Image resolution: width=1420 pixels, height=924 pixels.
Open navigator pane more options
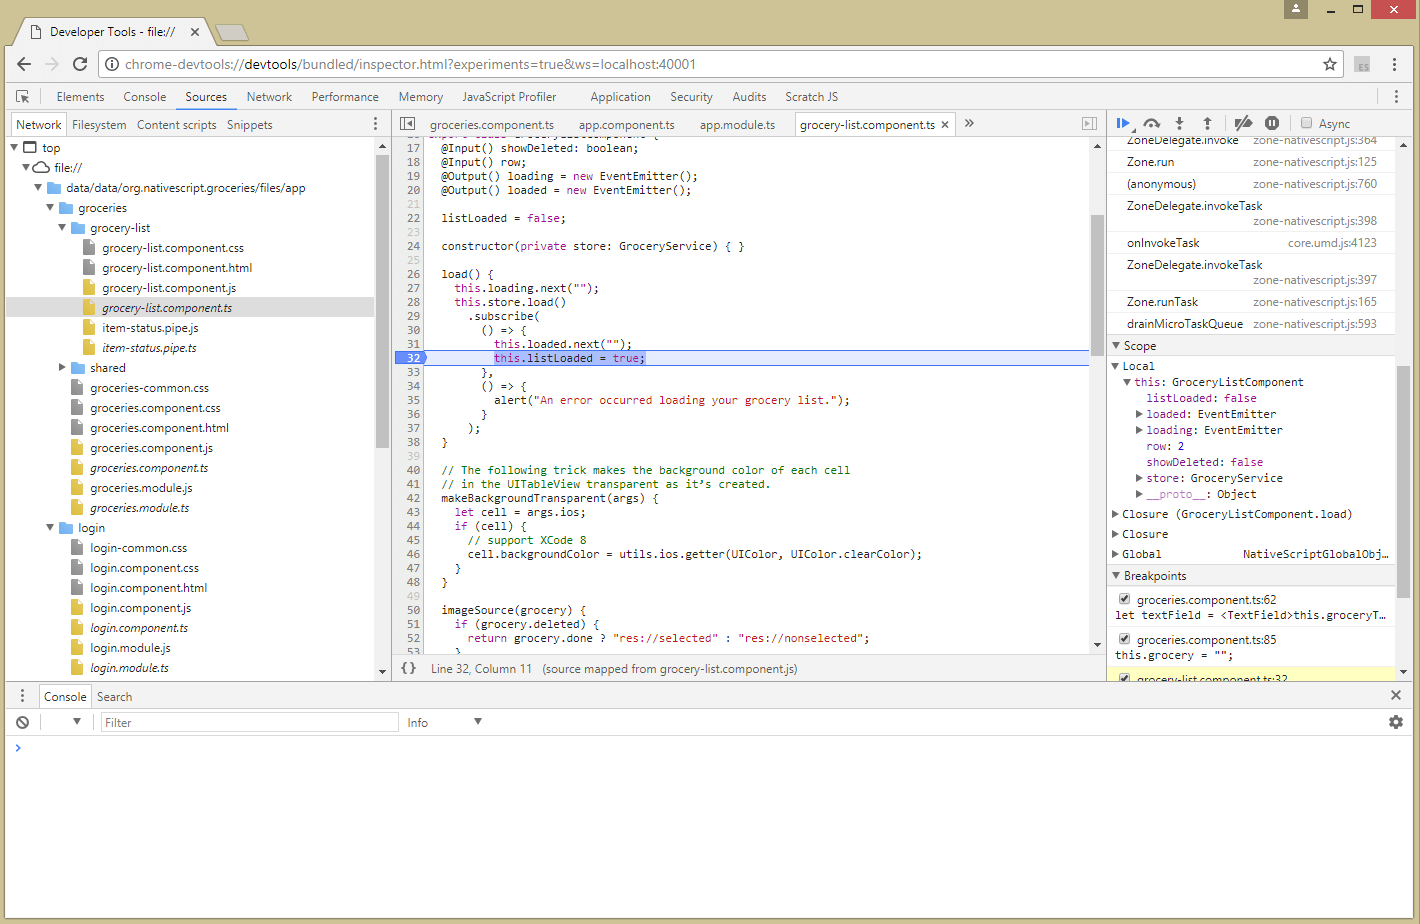376,124
